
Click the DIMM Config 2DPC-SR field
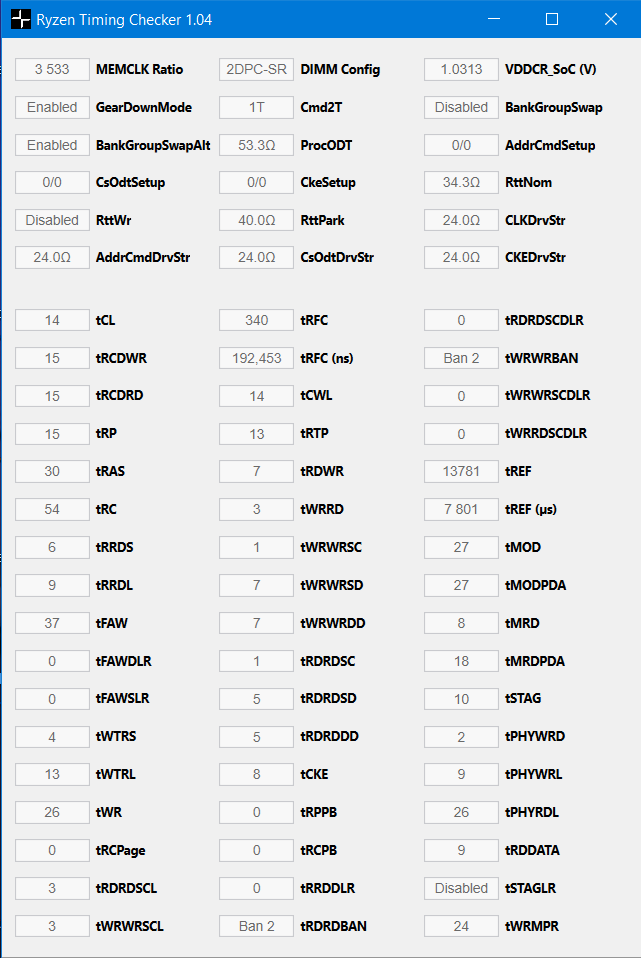257,70
